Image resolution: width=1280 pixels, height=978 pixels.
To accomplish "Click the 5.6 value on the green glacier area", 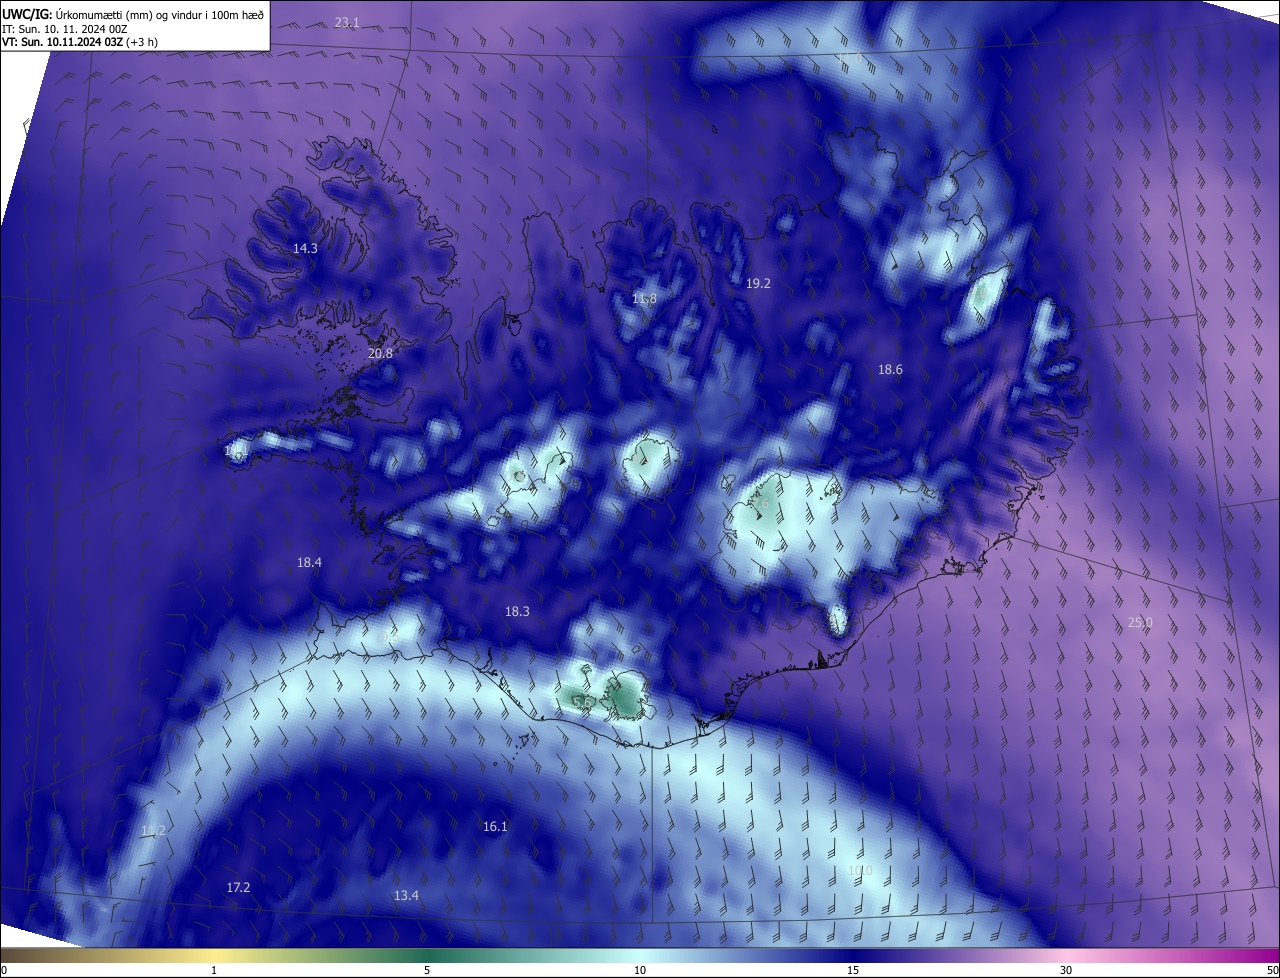I will [583, 702].
